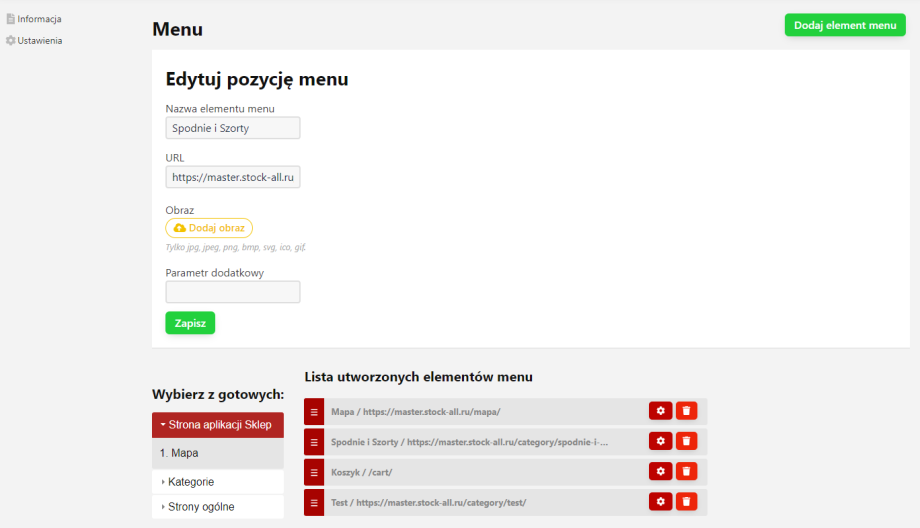This screenshot has height=528, width=920.
Task: Open settings for Spodnie i Szorty item
Action: pos(660,441)
